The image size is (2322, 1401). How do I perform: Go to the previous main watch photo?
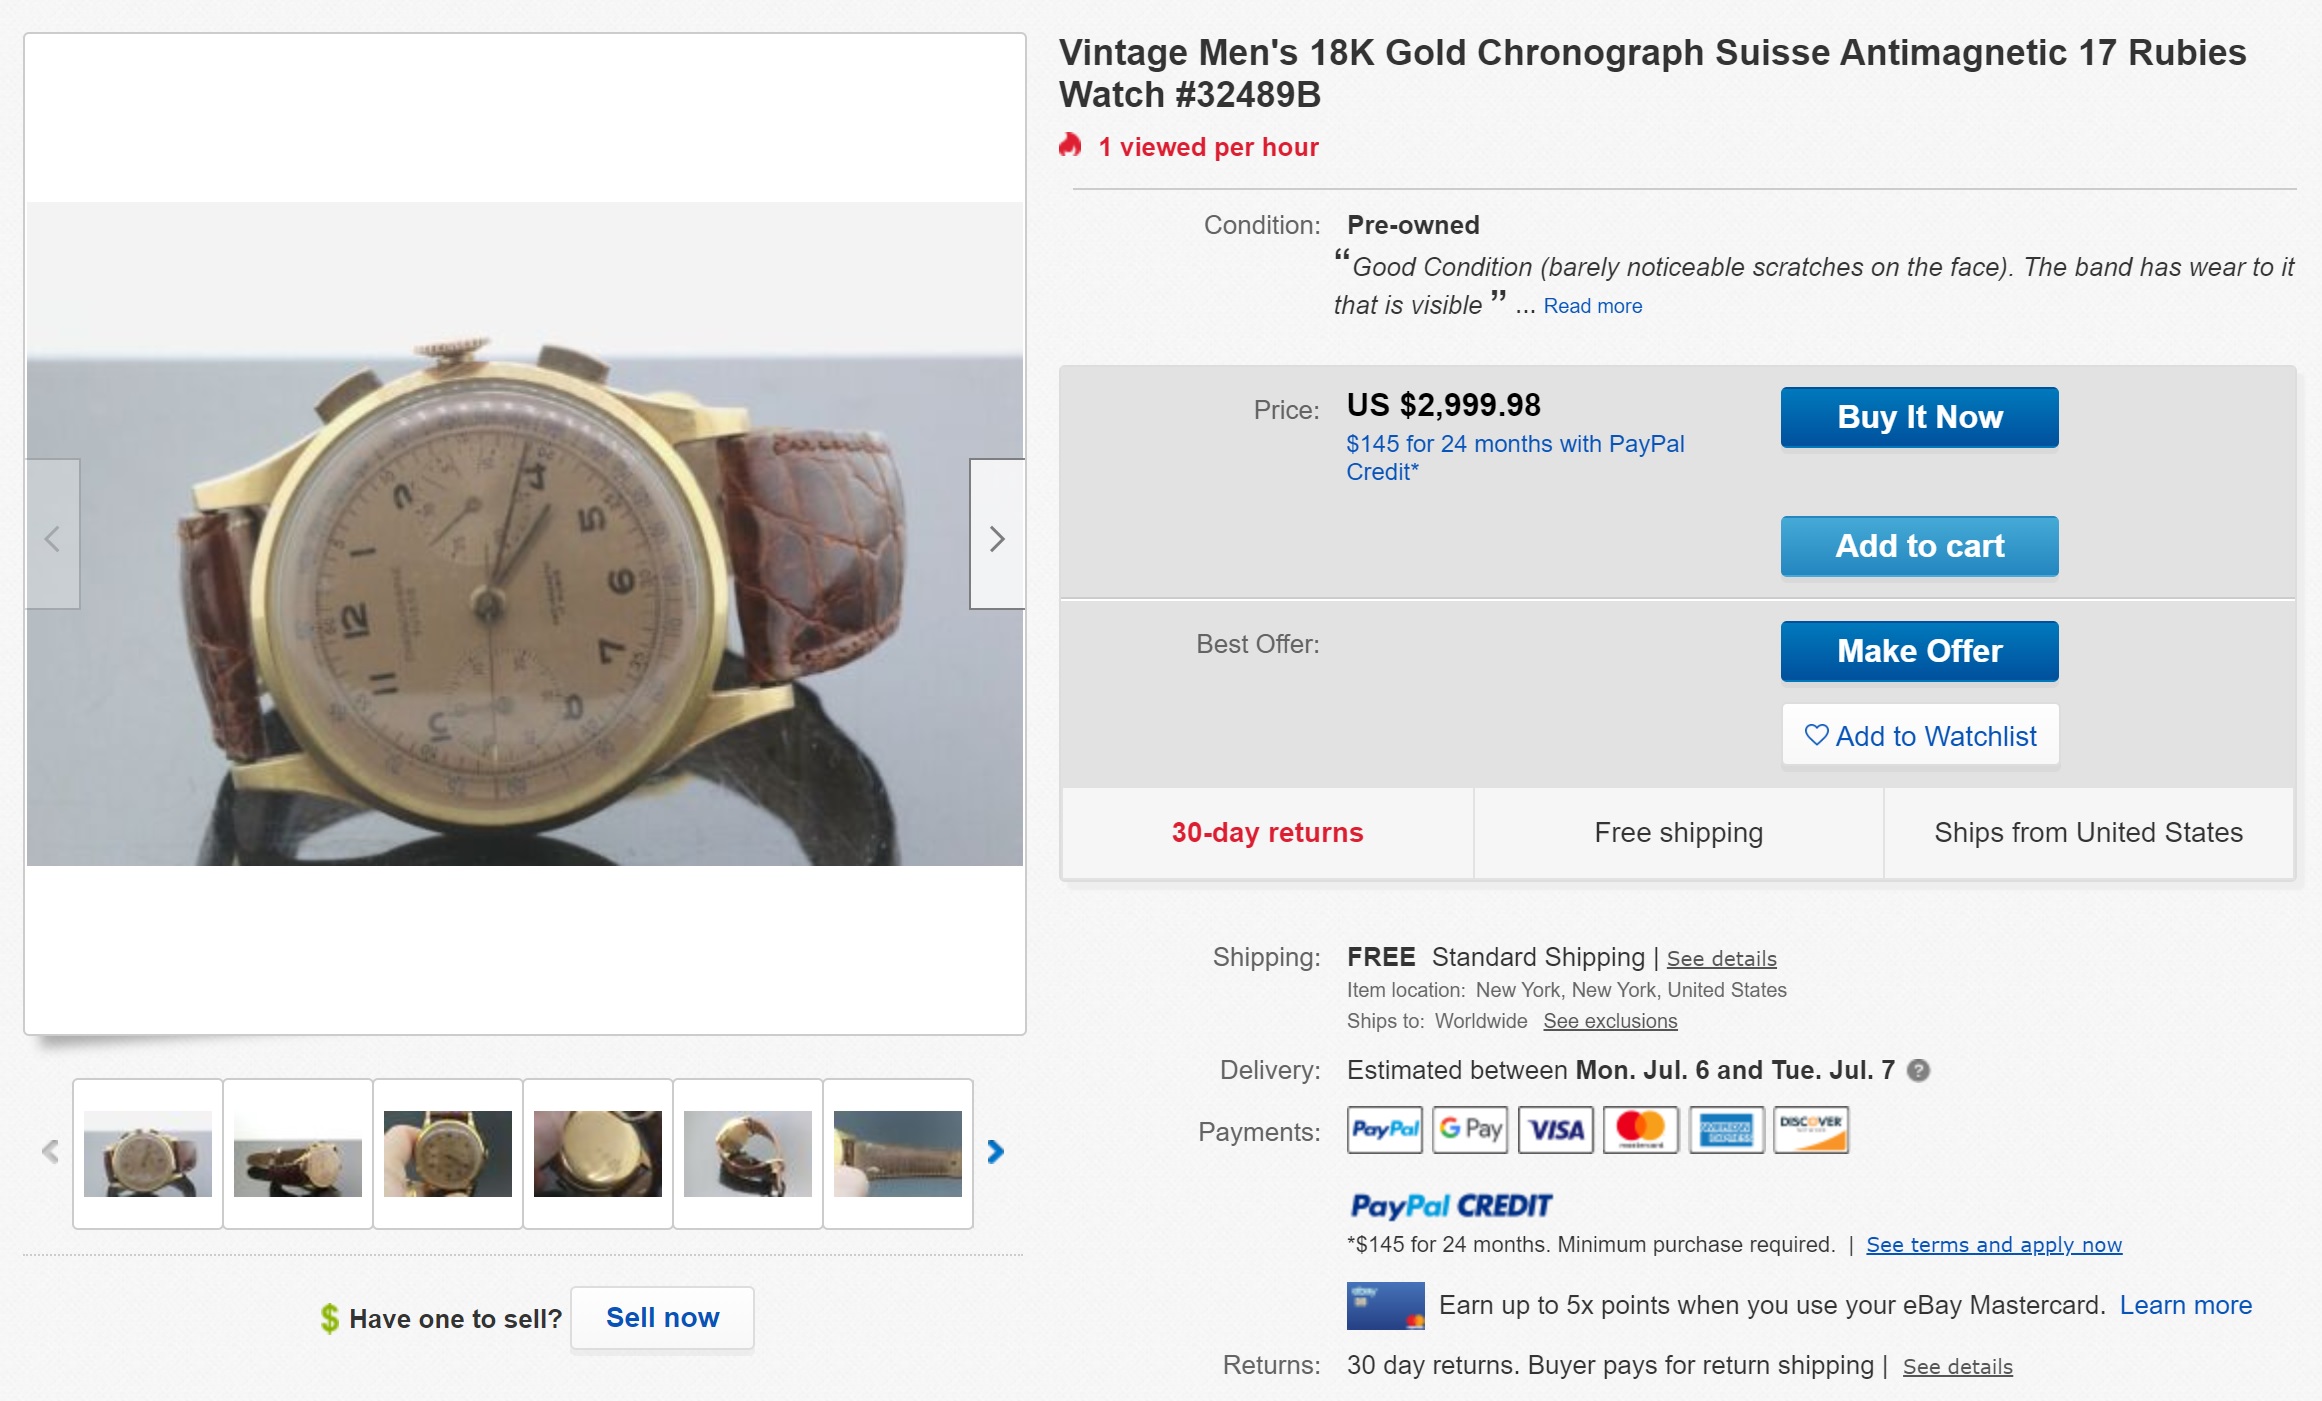53,537
